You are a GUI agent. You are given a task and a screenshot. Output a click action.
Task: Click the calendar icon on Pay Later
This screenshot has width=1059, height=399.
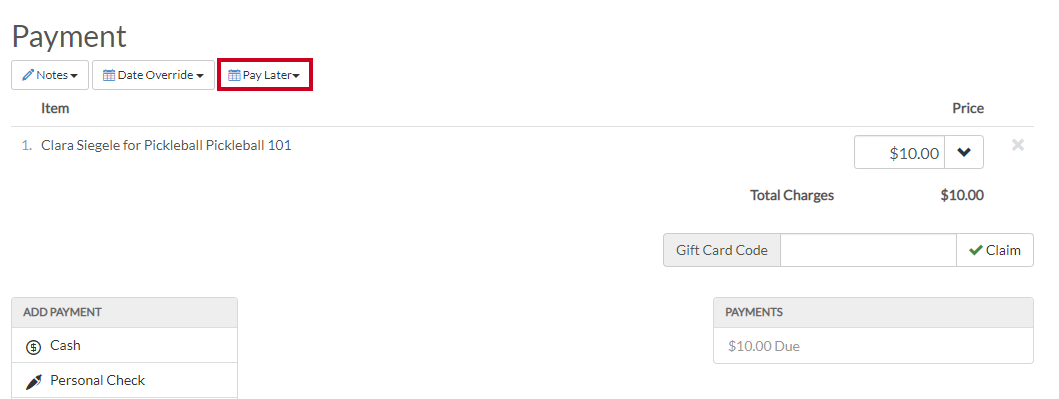tap(234, 75)
